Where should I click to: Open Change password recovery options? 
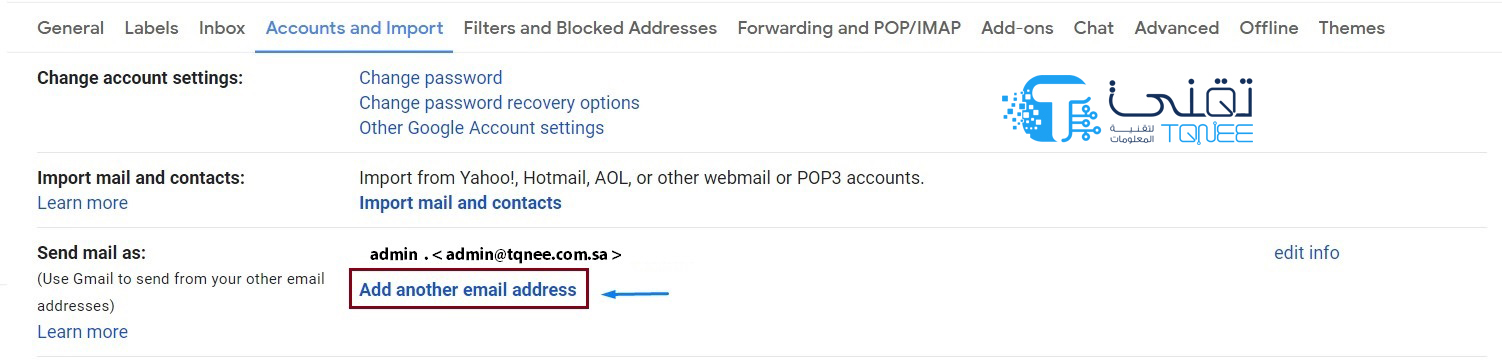499,102
